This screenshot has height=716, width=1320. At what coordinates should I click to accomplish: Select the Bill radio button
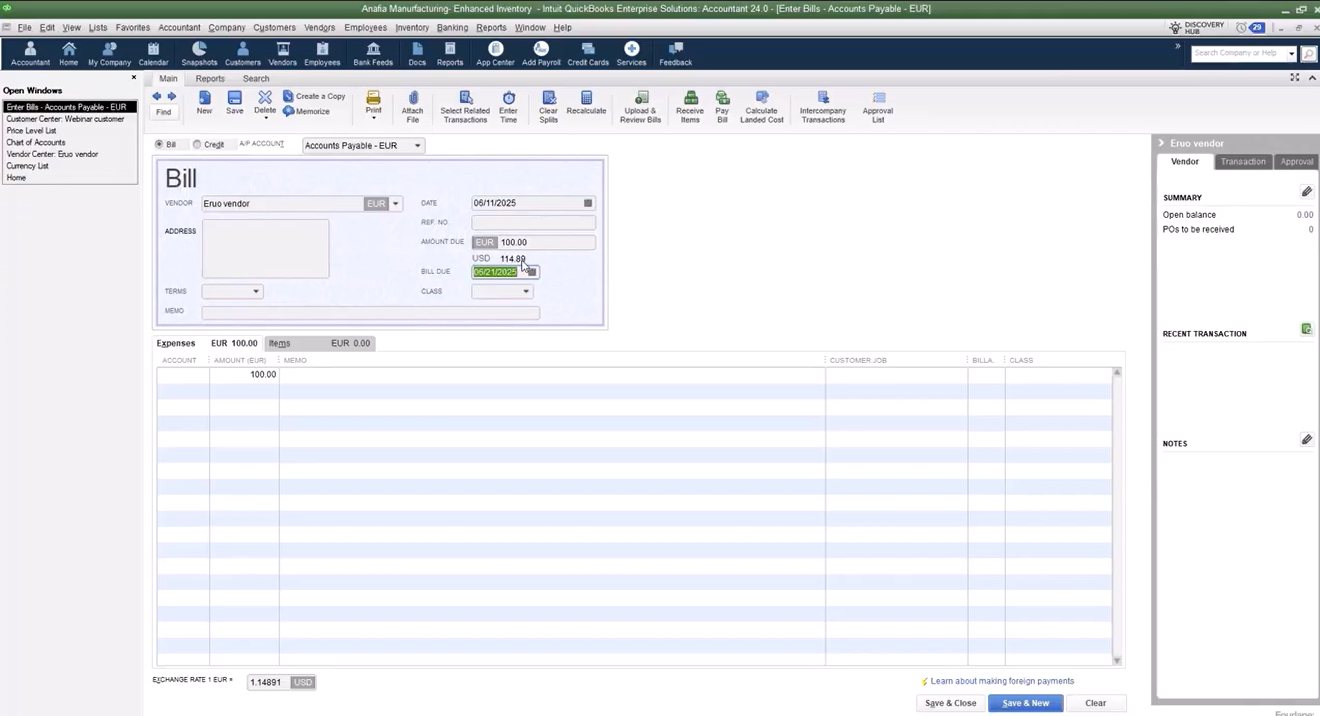tap(160, 145)
